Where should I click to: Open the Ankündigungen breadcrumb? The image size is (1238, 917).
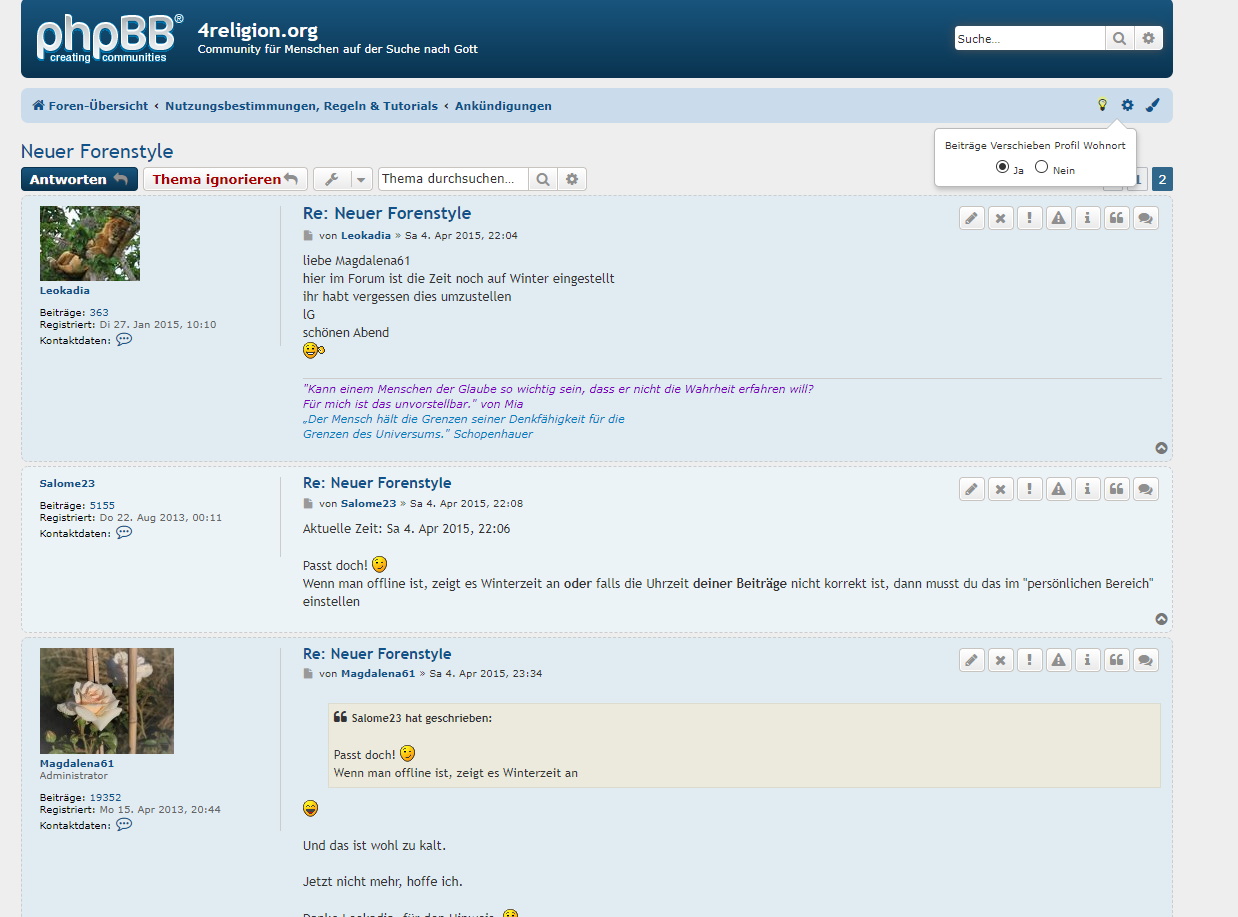coord(503,106)
